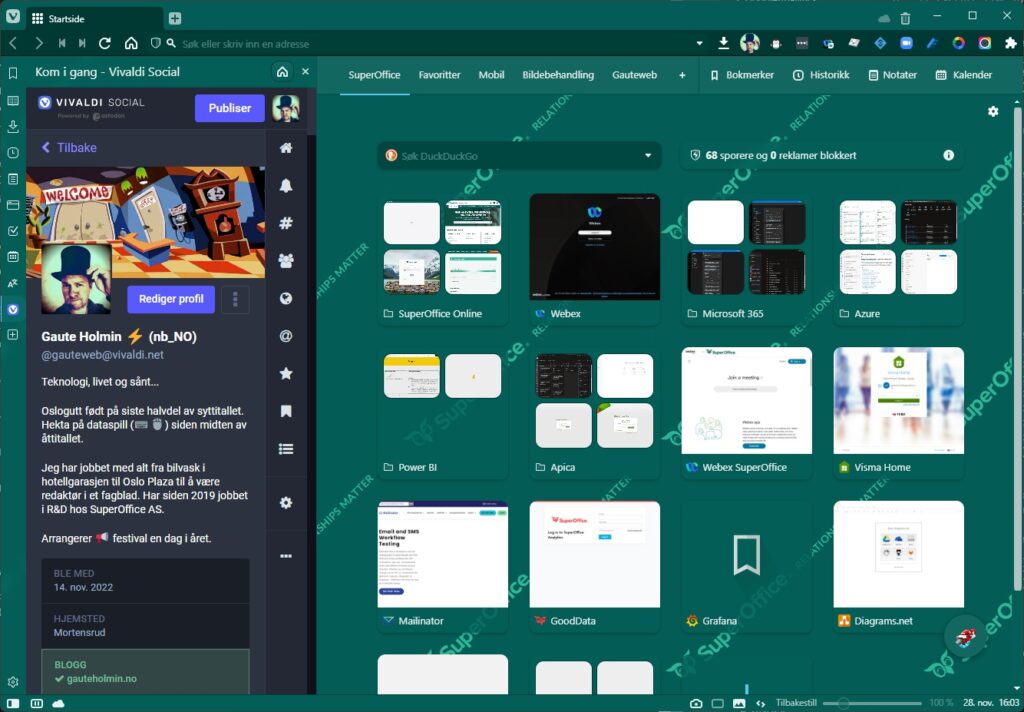Screen dimensions: 1024x712
Task: Open Mastodon bookmarks ribbon icon
Action: tap(286, 411)
